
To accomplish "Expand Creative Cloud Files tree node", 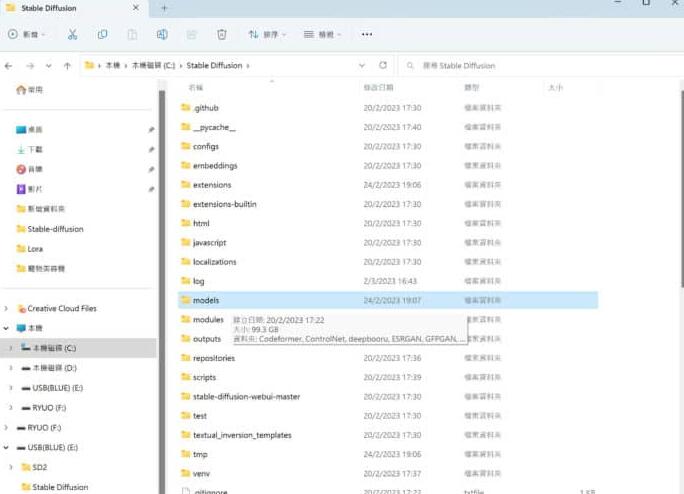I will (x=6, y=308).
